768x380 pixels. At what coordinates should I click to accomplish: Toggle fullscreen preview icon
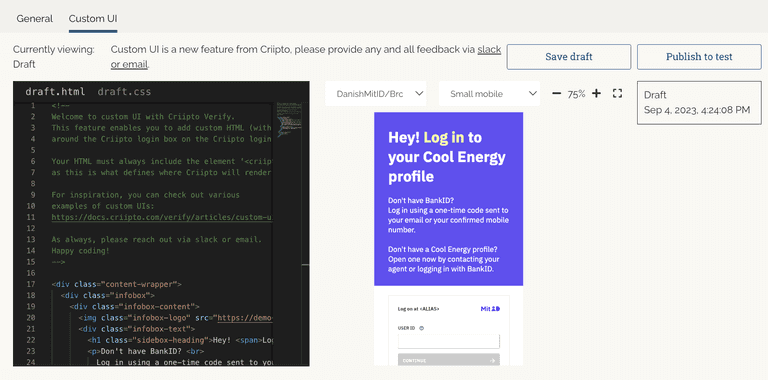click(617, 94)
